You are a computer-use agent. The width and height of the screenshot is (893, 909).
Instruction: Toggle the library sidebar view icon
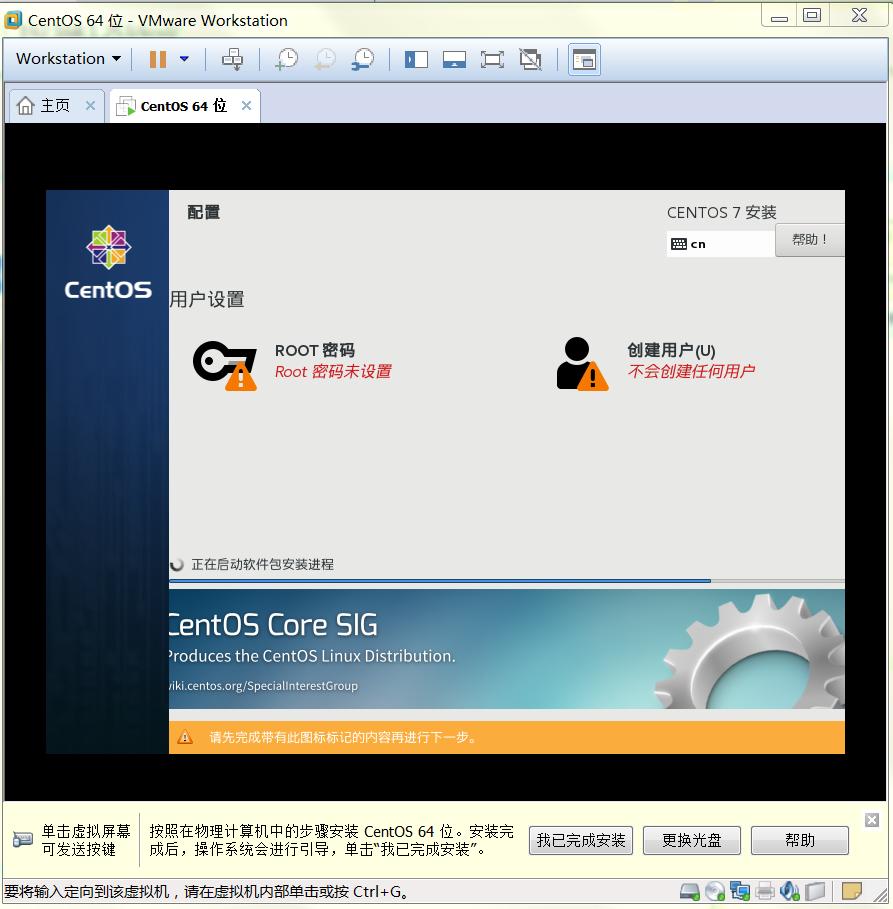coord(416,59)
